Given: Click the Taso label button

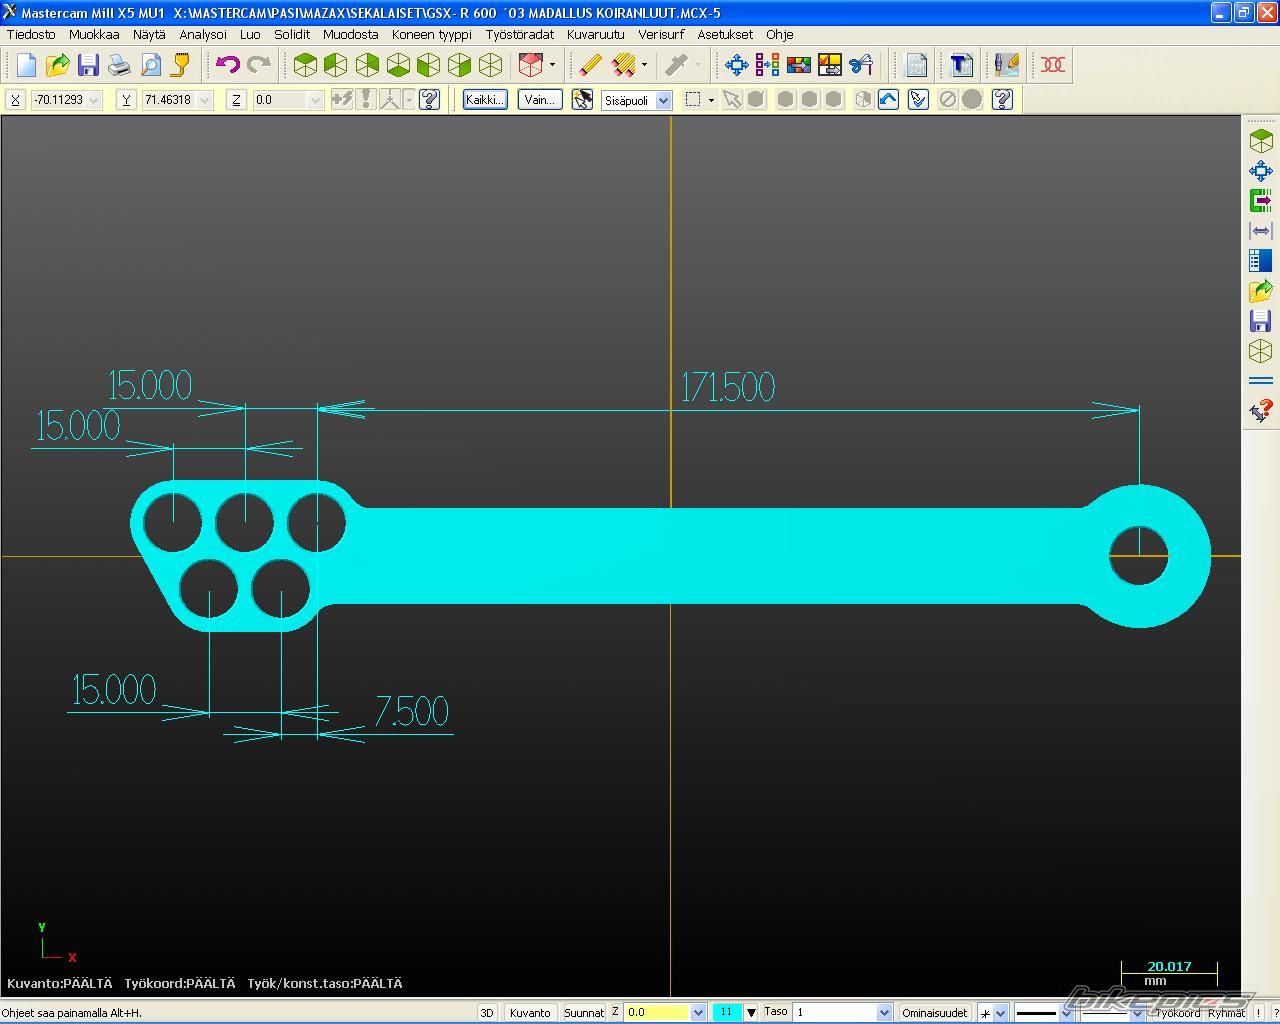Looking at the screenshot, I should pyautogui.click(x=776, y=1012).
